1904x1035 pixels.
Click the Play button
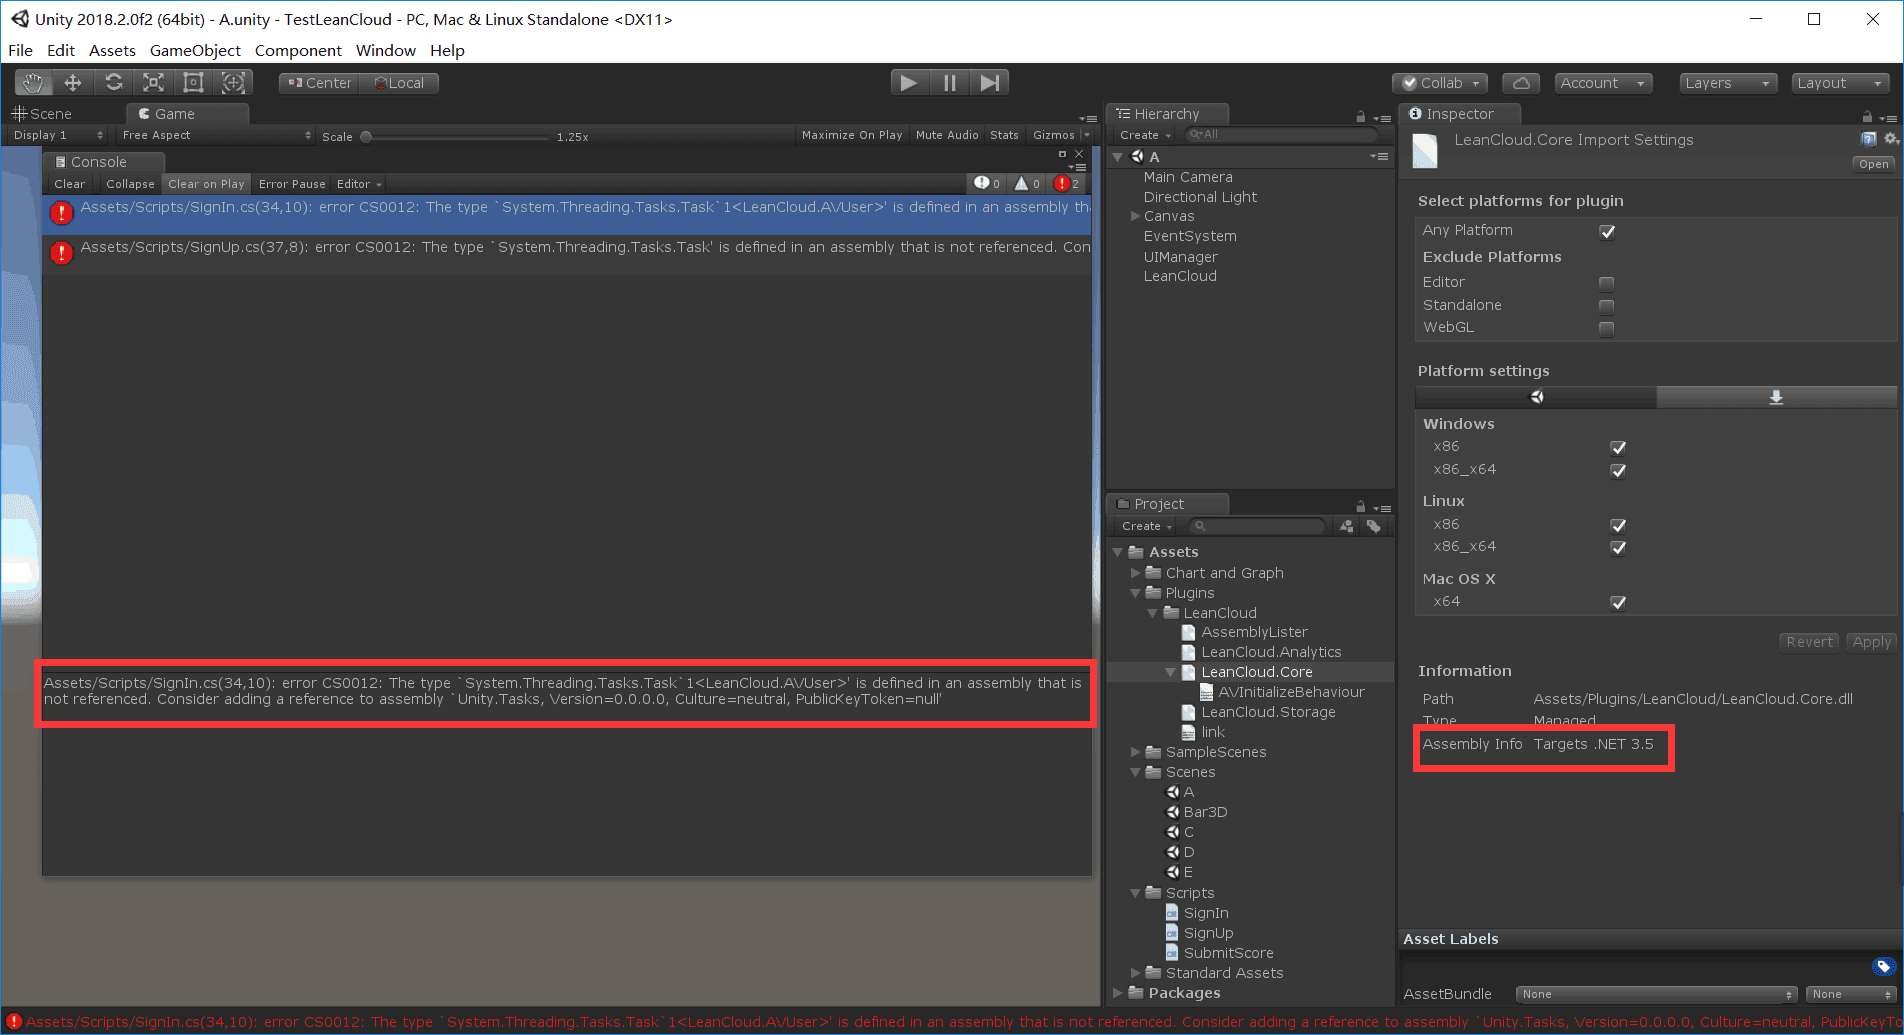point(909,83)
